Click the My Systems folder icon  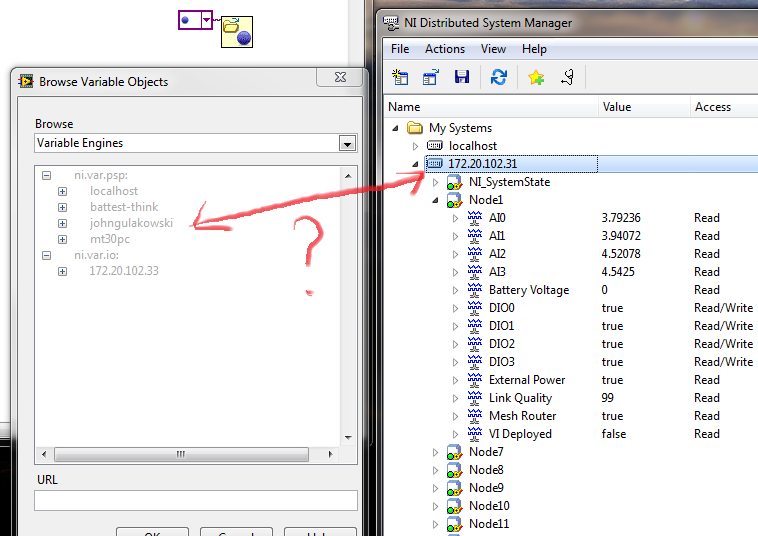click(x=415, y=128)
